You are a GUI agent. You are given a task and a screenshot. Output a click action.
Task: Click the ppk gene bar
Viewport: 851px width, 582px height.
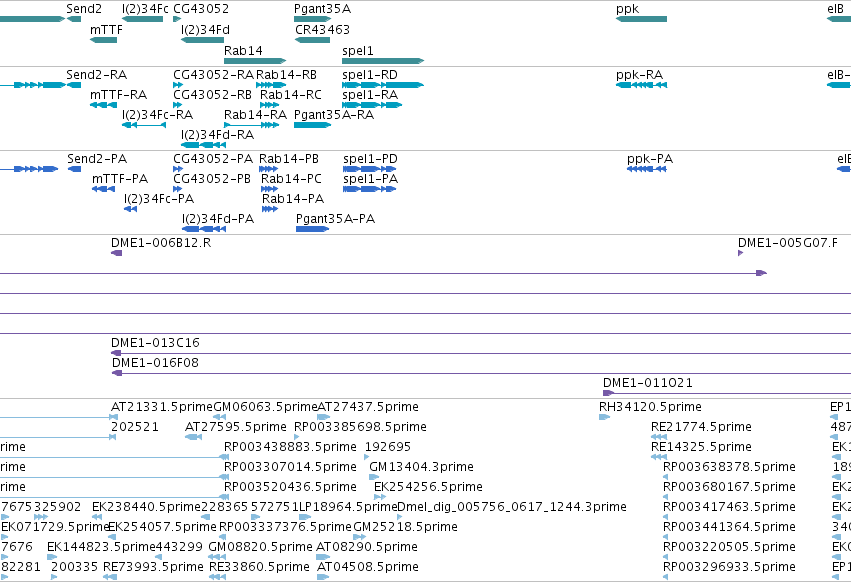[x=642, y=19]
